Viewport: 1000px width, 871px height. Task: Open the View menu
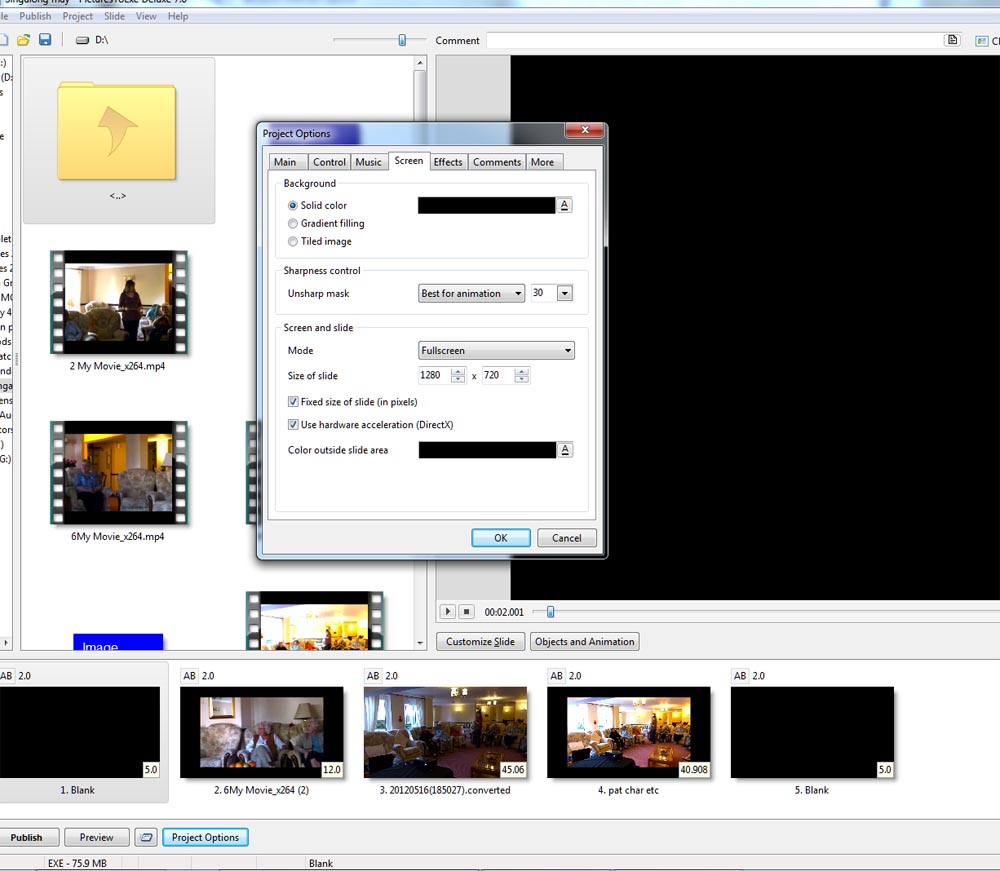(146, 16)
